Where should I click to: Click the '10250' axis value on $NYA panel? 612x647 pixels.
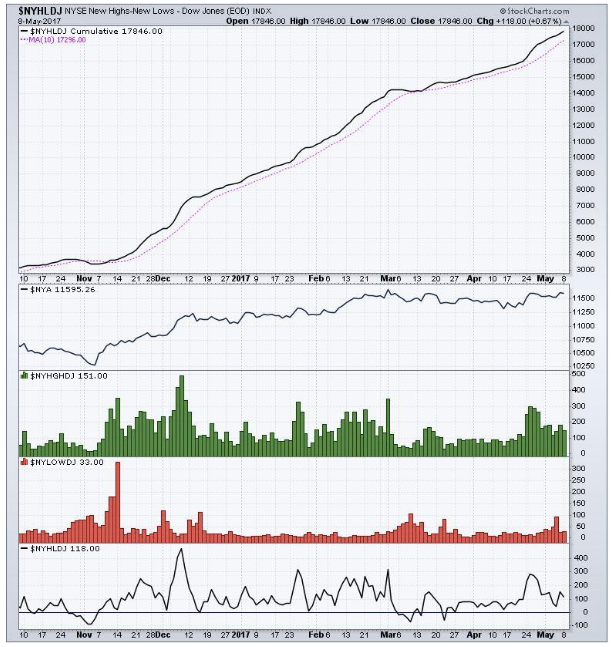pyautogui.click(x=583, y=366)
